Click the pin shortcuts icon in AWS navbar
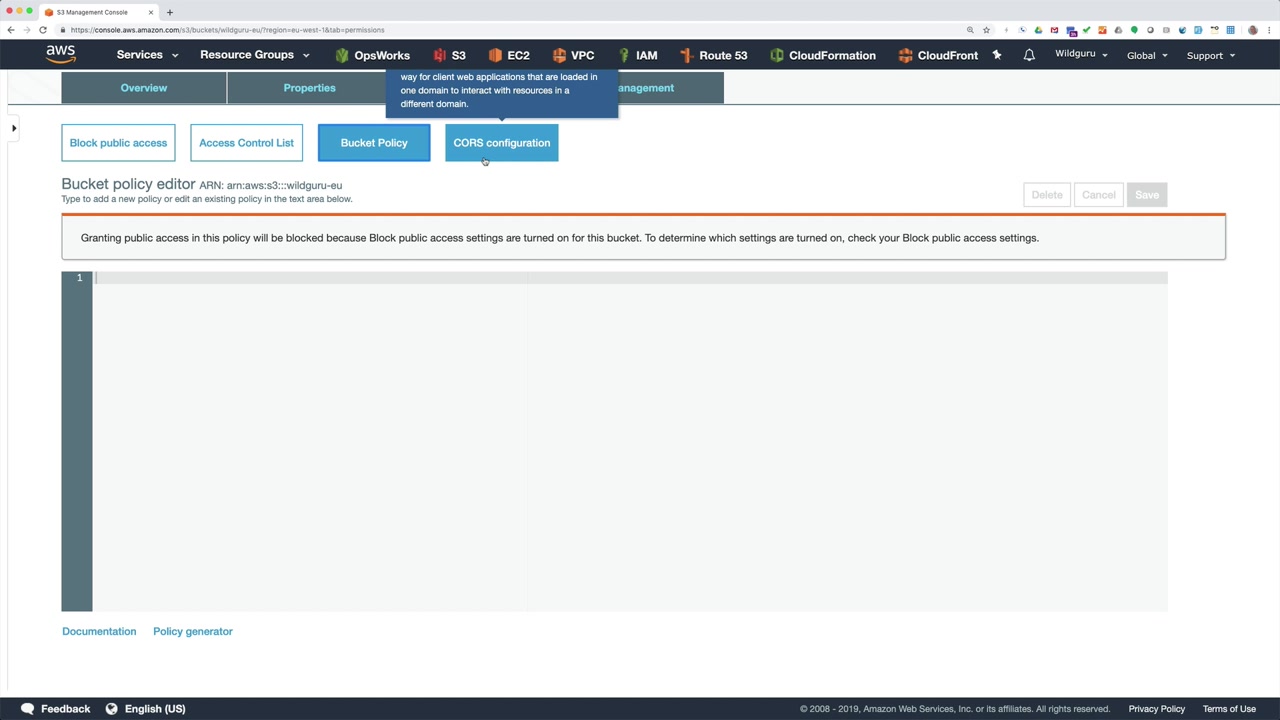This screenshot has width=1280, height=720. tap(997, 55)
